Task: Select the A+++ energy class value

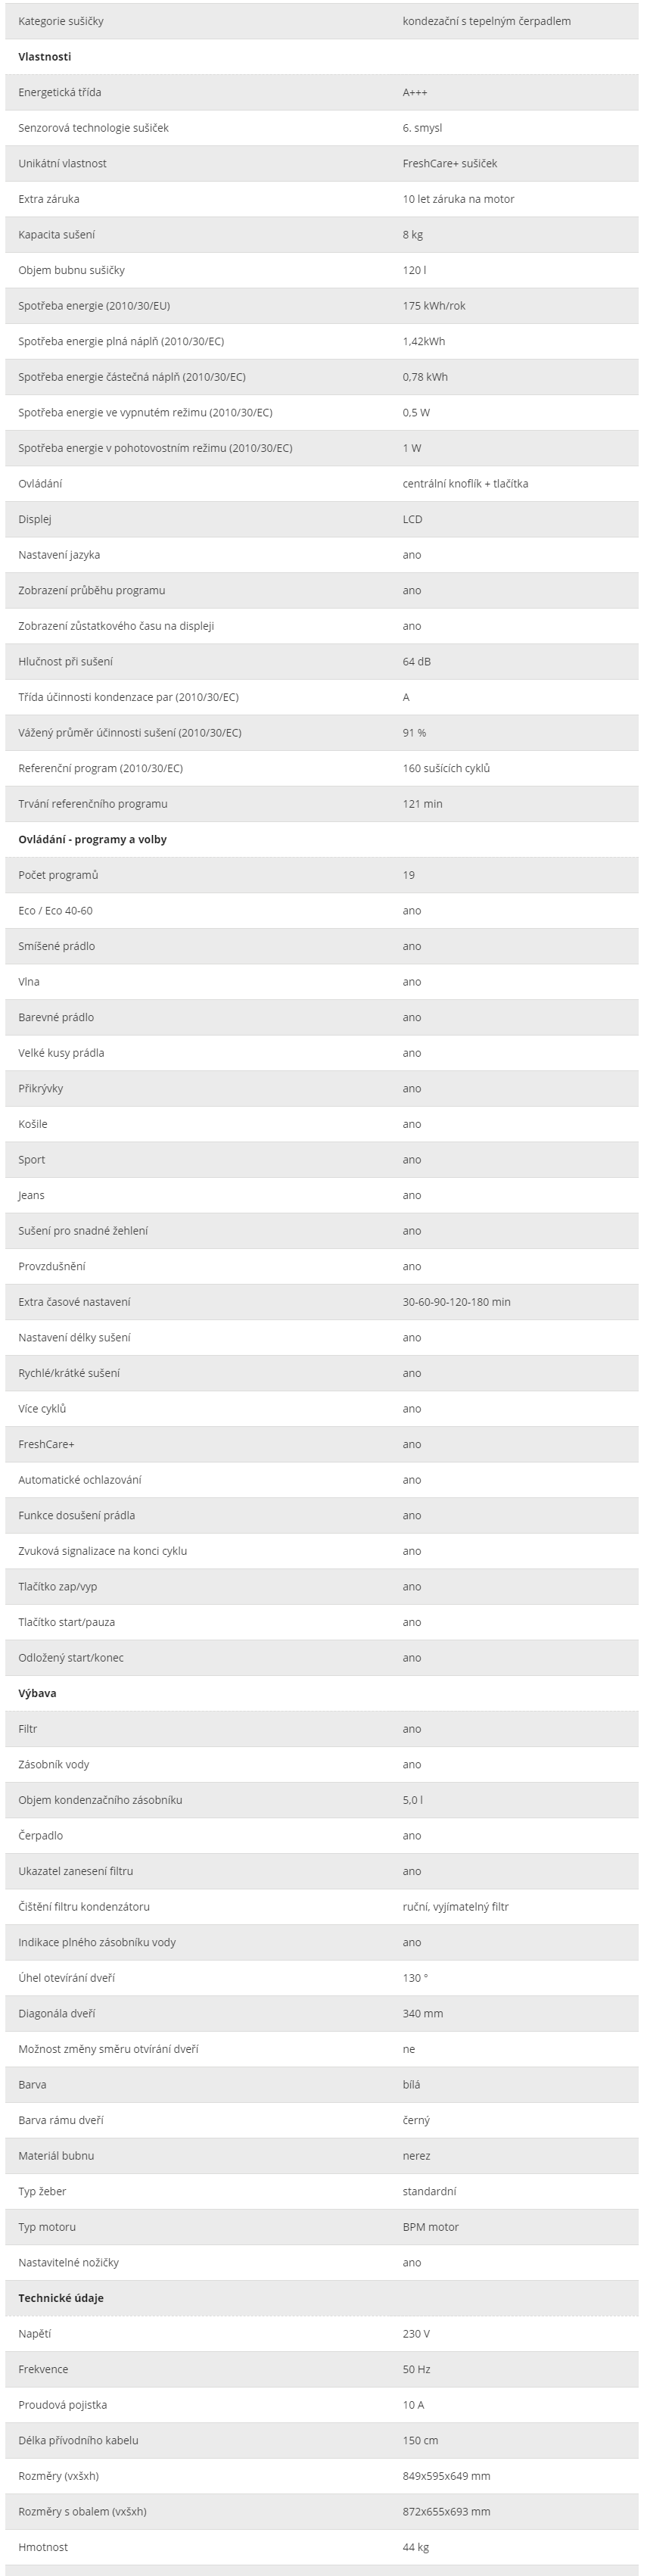Action: 415,92
